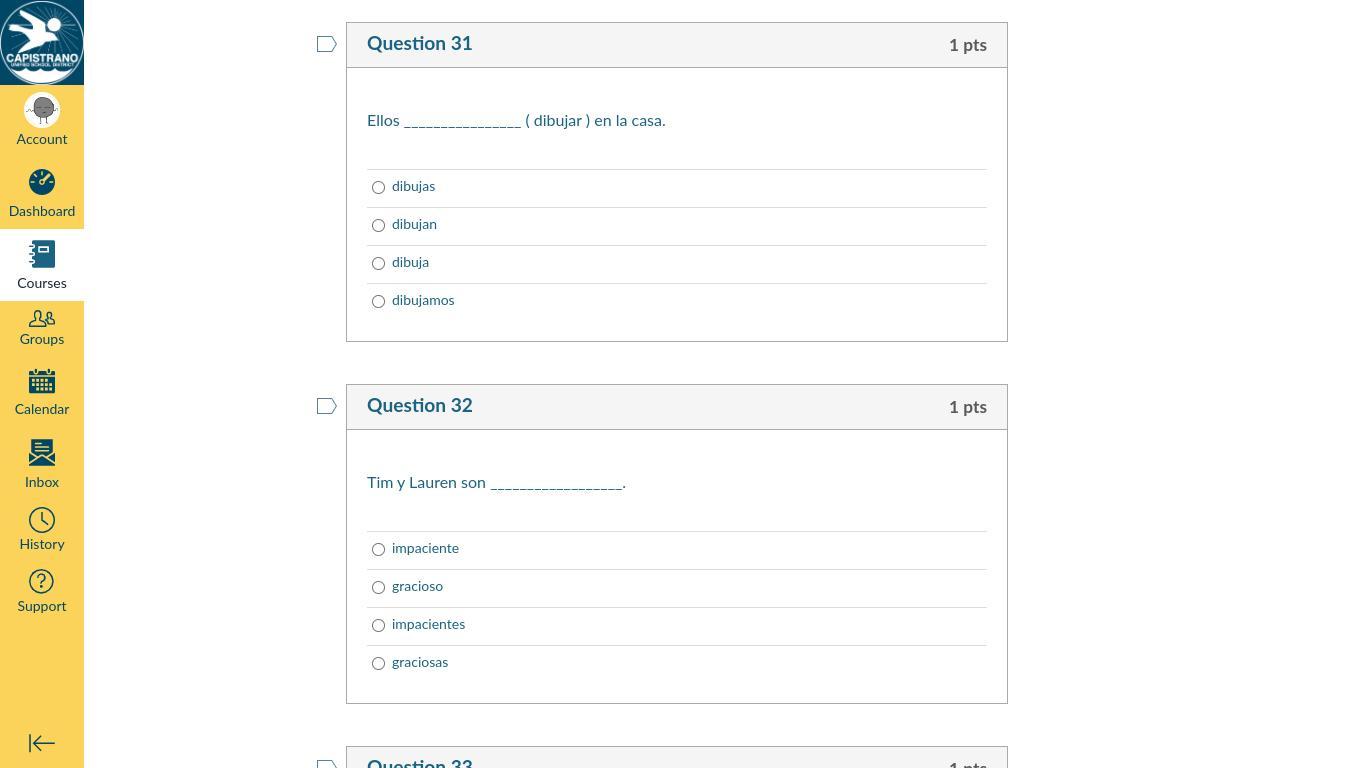
Task: Select the answer "dibujan"
Action: coord(378,226)
